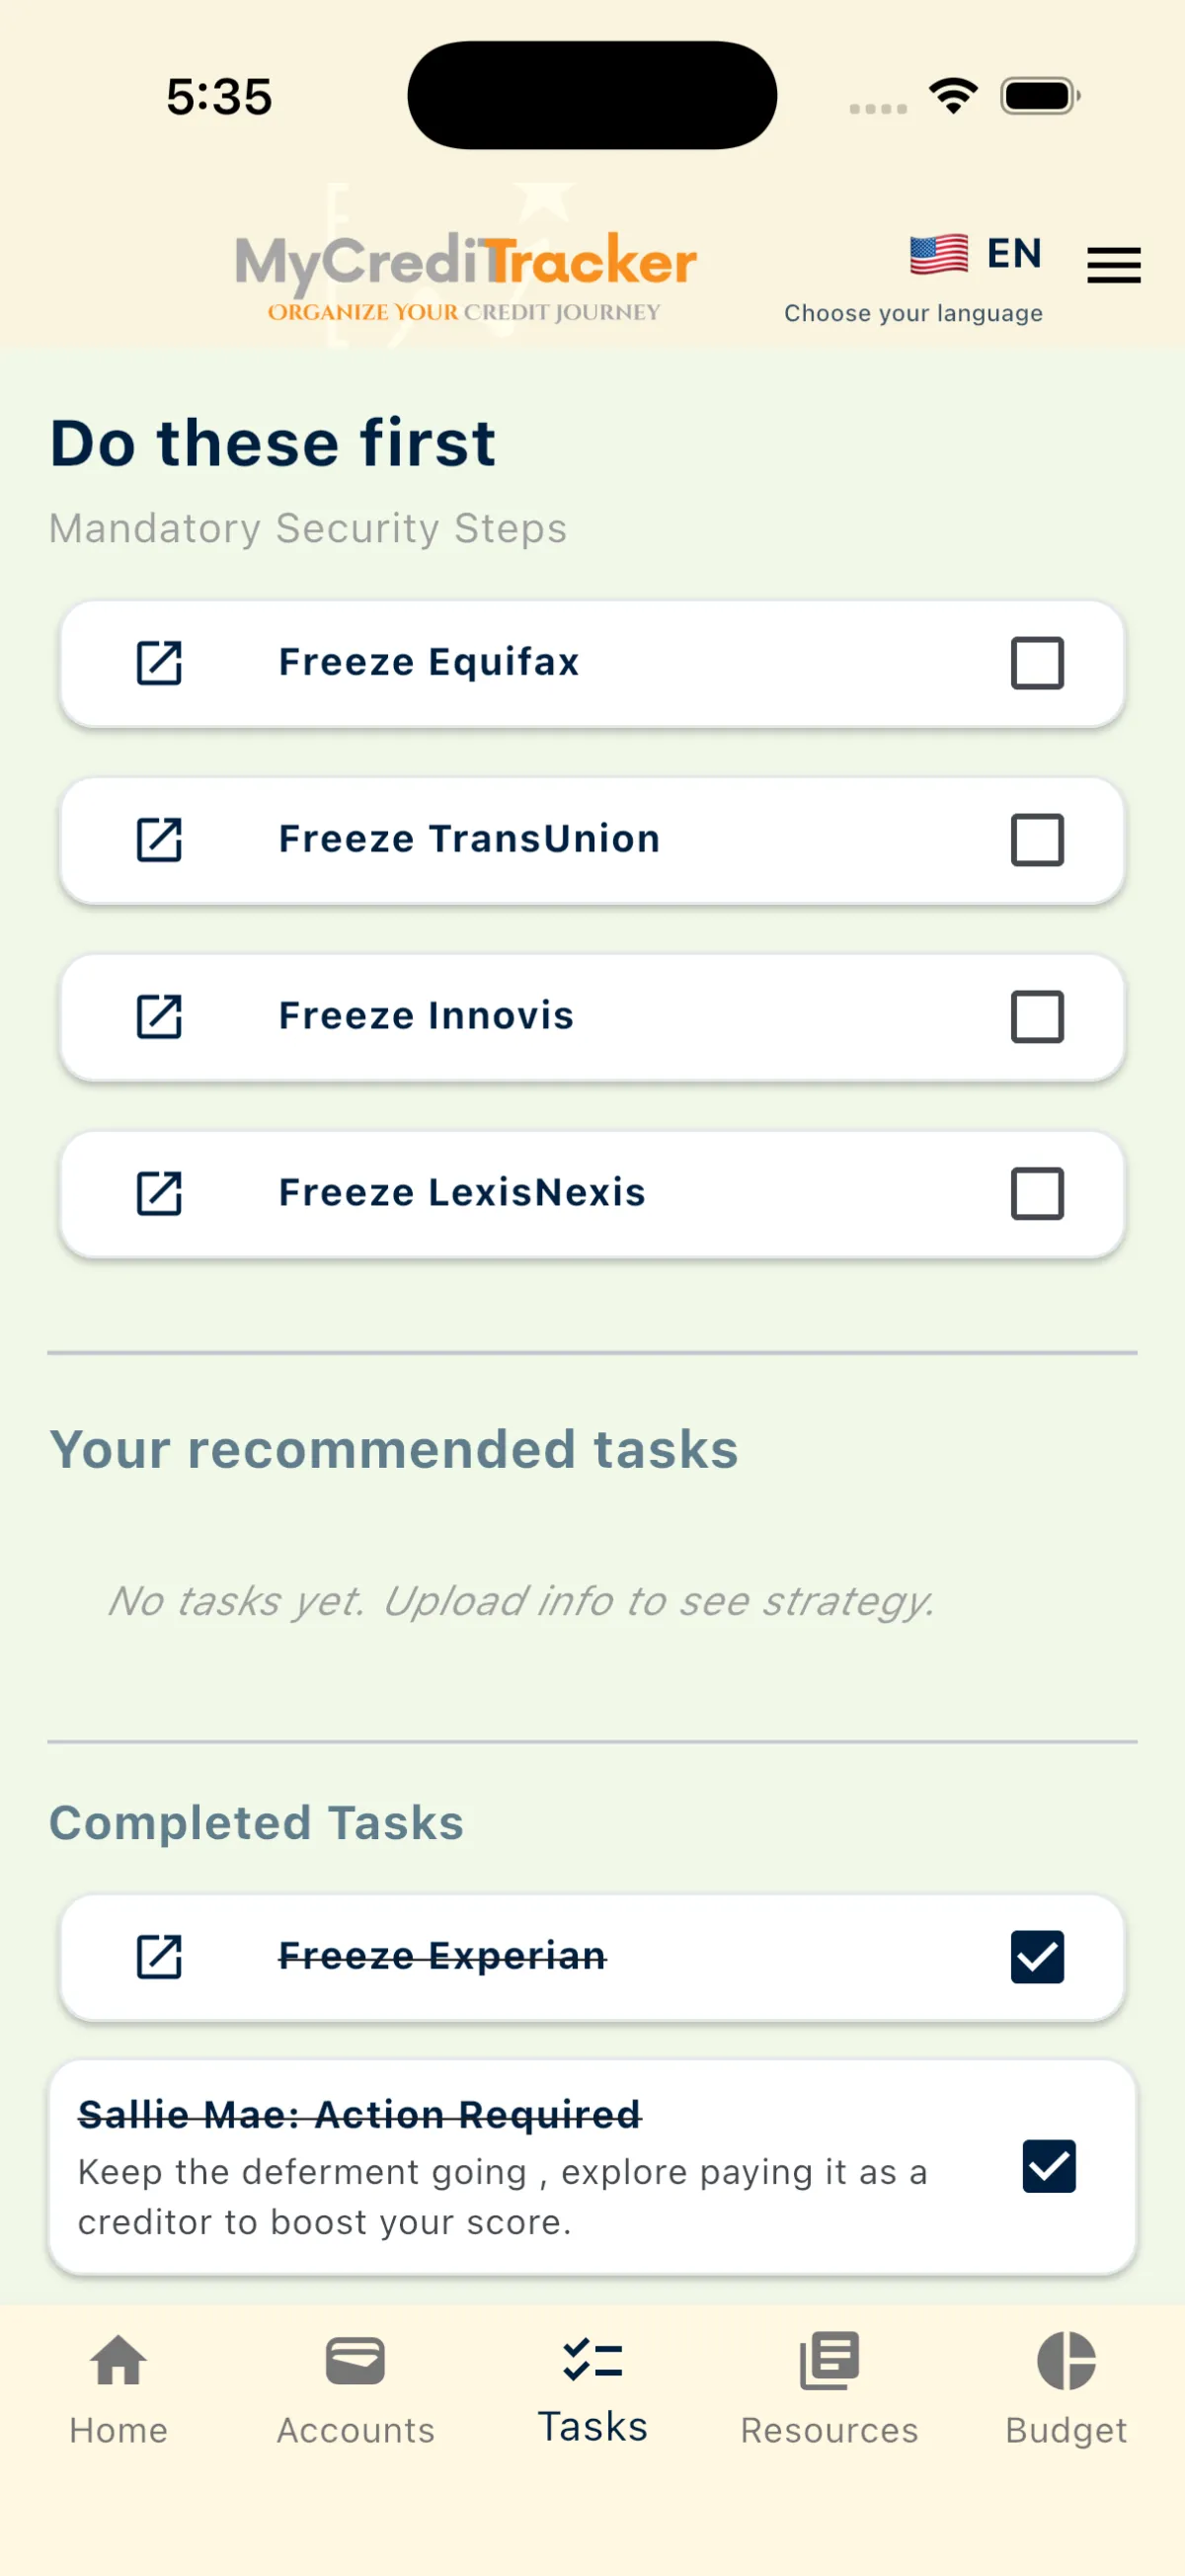The image size is (1185, 2576).
Task: Switch to the Budget tab
Action: pos(1066,2388)
